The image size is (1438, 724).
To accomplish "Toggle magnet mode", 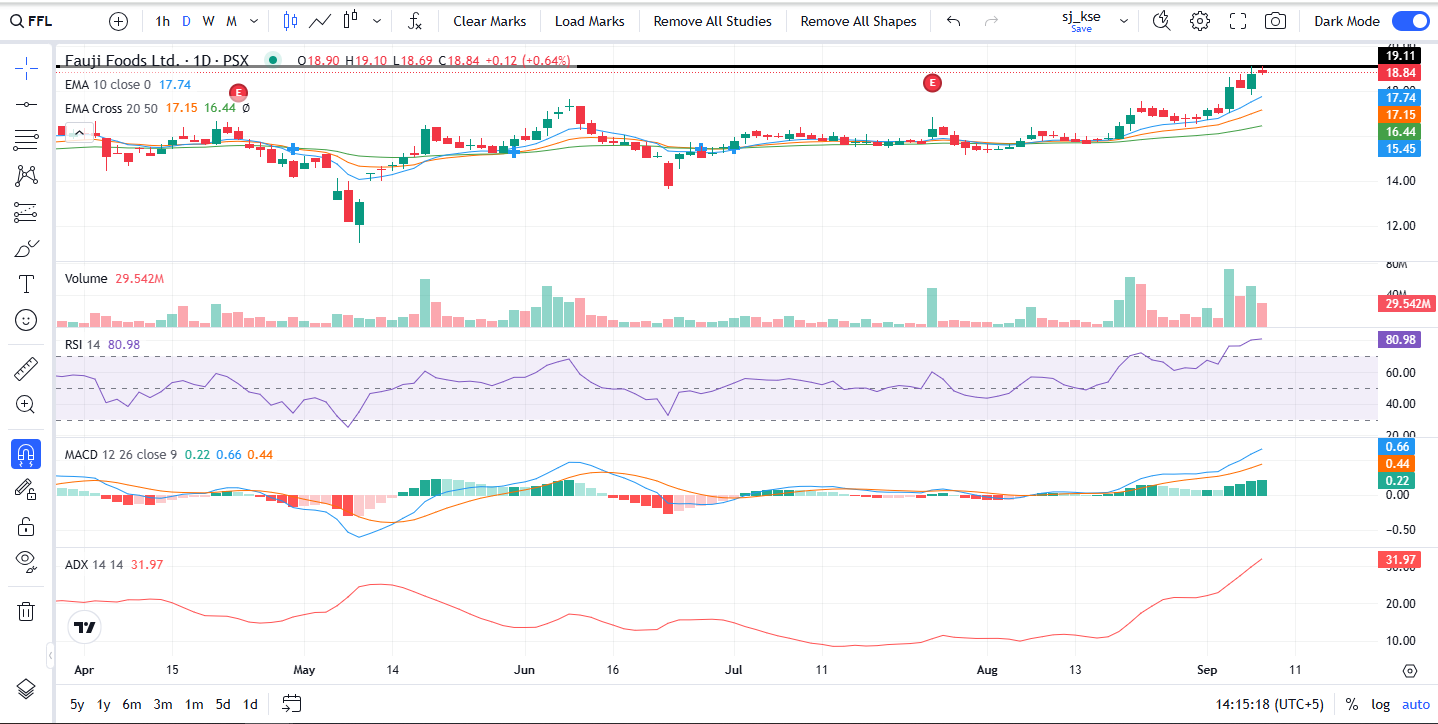I will tap(26, 454).
